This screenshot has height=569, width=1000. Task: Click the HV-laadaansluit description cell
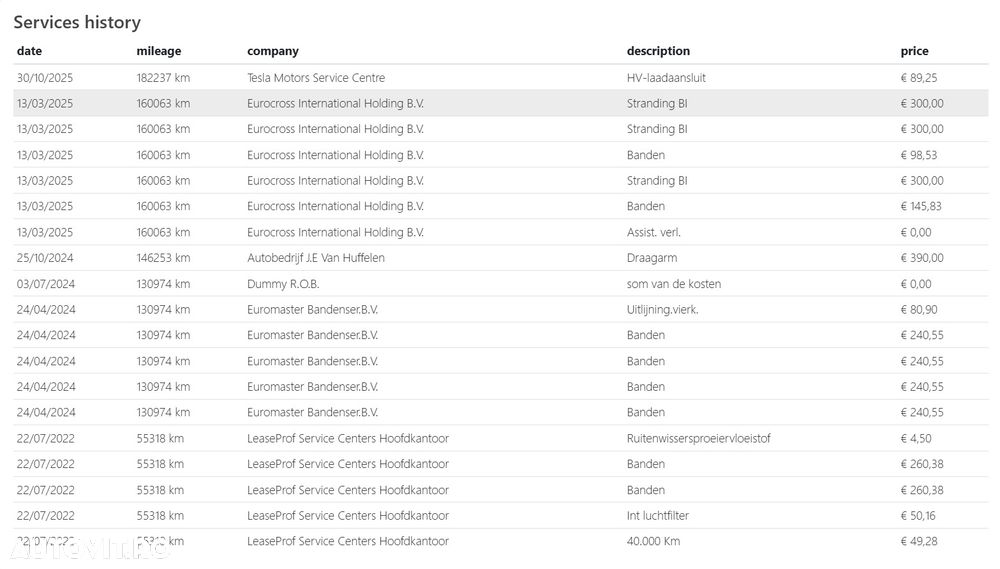pos(666,78)
